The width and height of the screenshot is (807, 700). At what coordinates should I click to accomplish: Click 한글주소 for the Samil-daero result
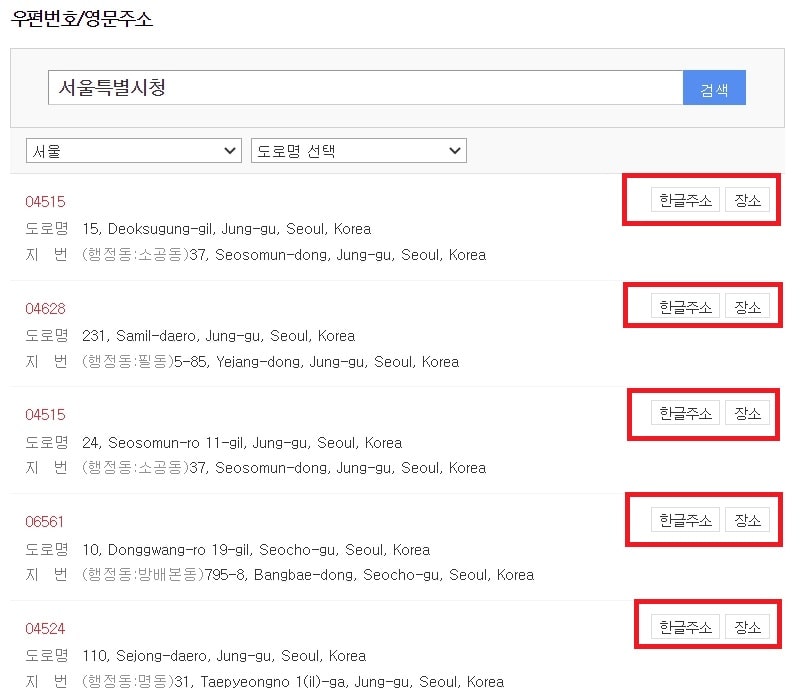click(685, 307)
